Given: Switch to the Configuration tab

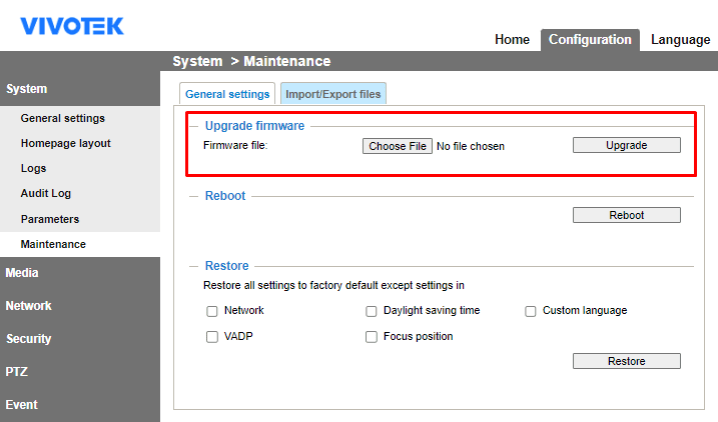Looking at the screenshot, I should click(x=590, y=40).
